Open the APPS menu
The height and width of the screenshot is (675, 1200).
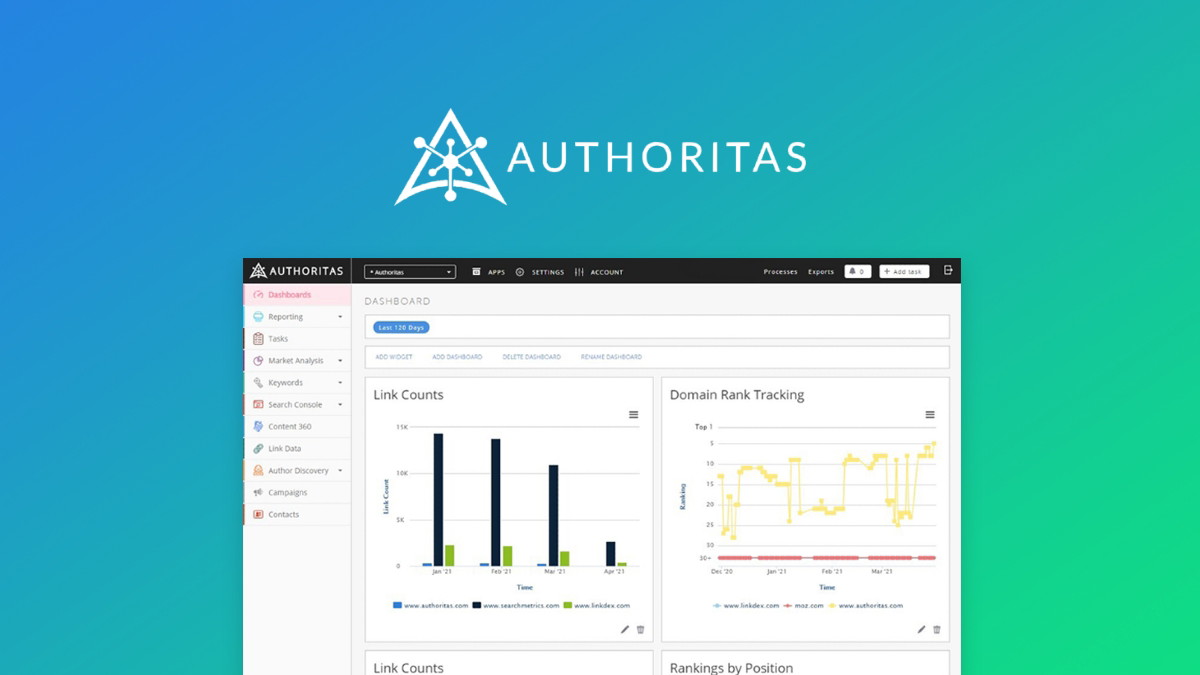point(489,272)
